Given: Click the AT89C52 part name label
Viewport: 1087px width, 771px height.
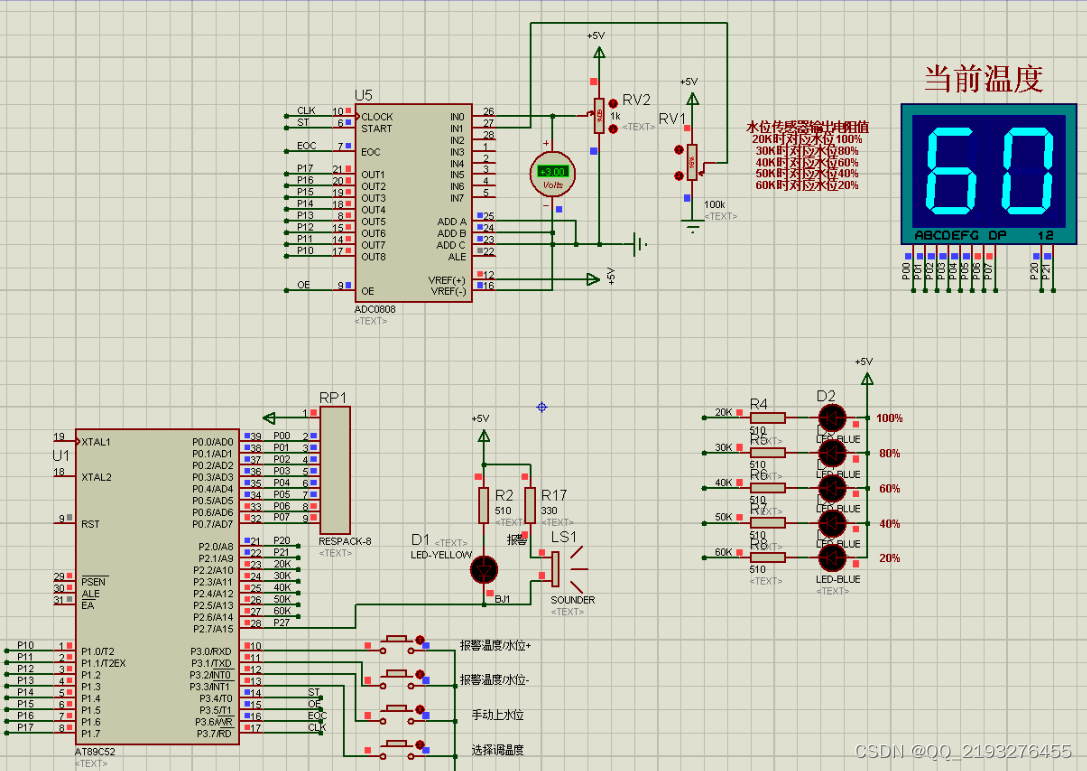Looking at the screenshot, I should (x=95, y=752).
